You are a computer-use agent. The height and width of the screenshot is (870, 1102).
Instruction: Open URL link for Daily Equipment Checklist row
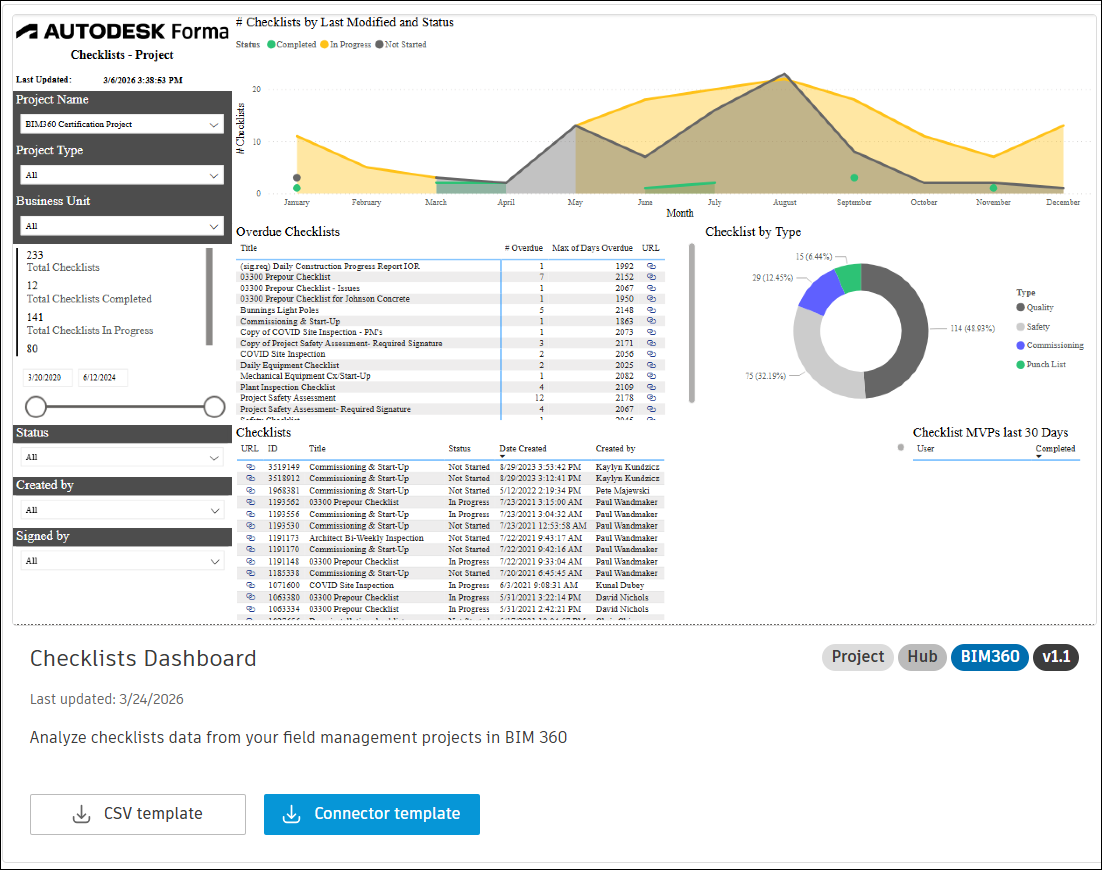651,365
